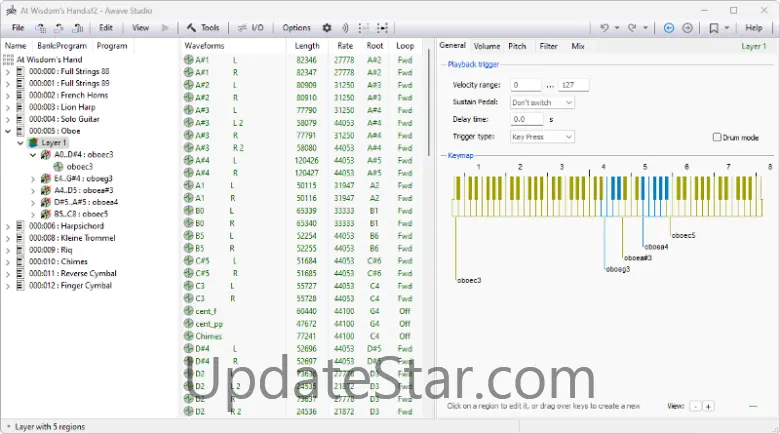
Task: Click the velocity range minimum field
Action: coord(526,85)
